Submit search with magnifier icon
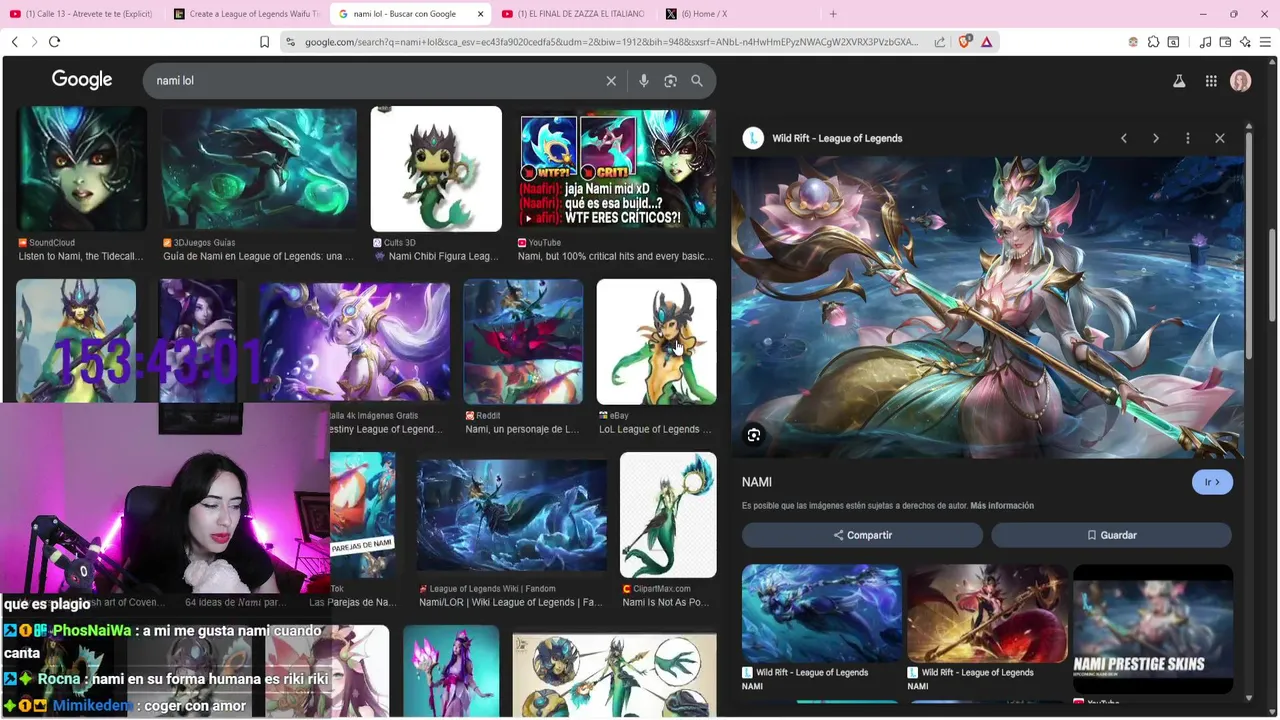 697,81
